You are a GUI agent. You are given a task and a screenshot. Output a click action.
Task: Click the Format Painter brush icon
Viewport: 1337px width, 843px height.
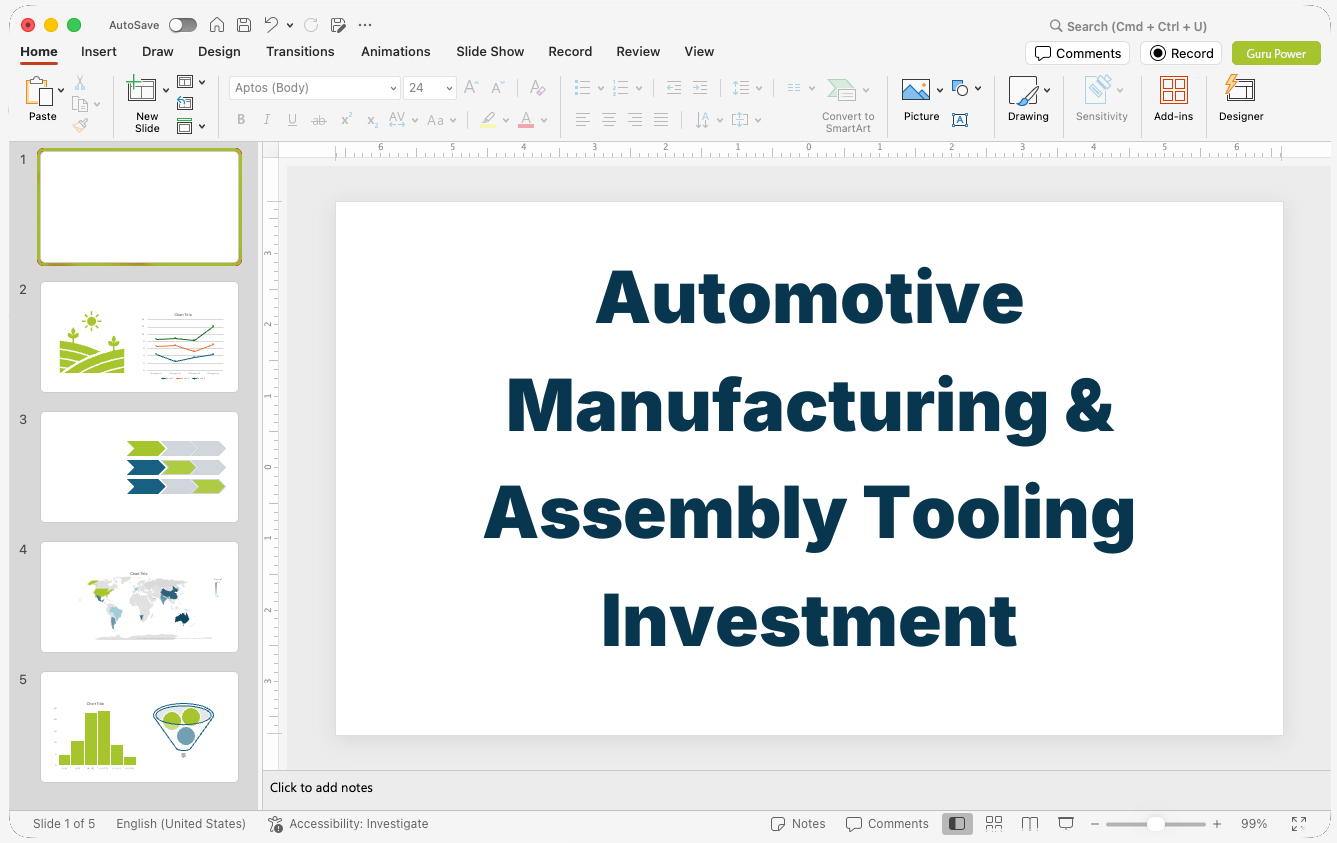(x=80, y=125)
